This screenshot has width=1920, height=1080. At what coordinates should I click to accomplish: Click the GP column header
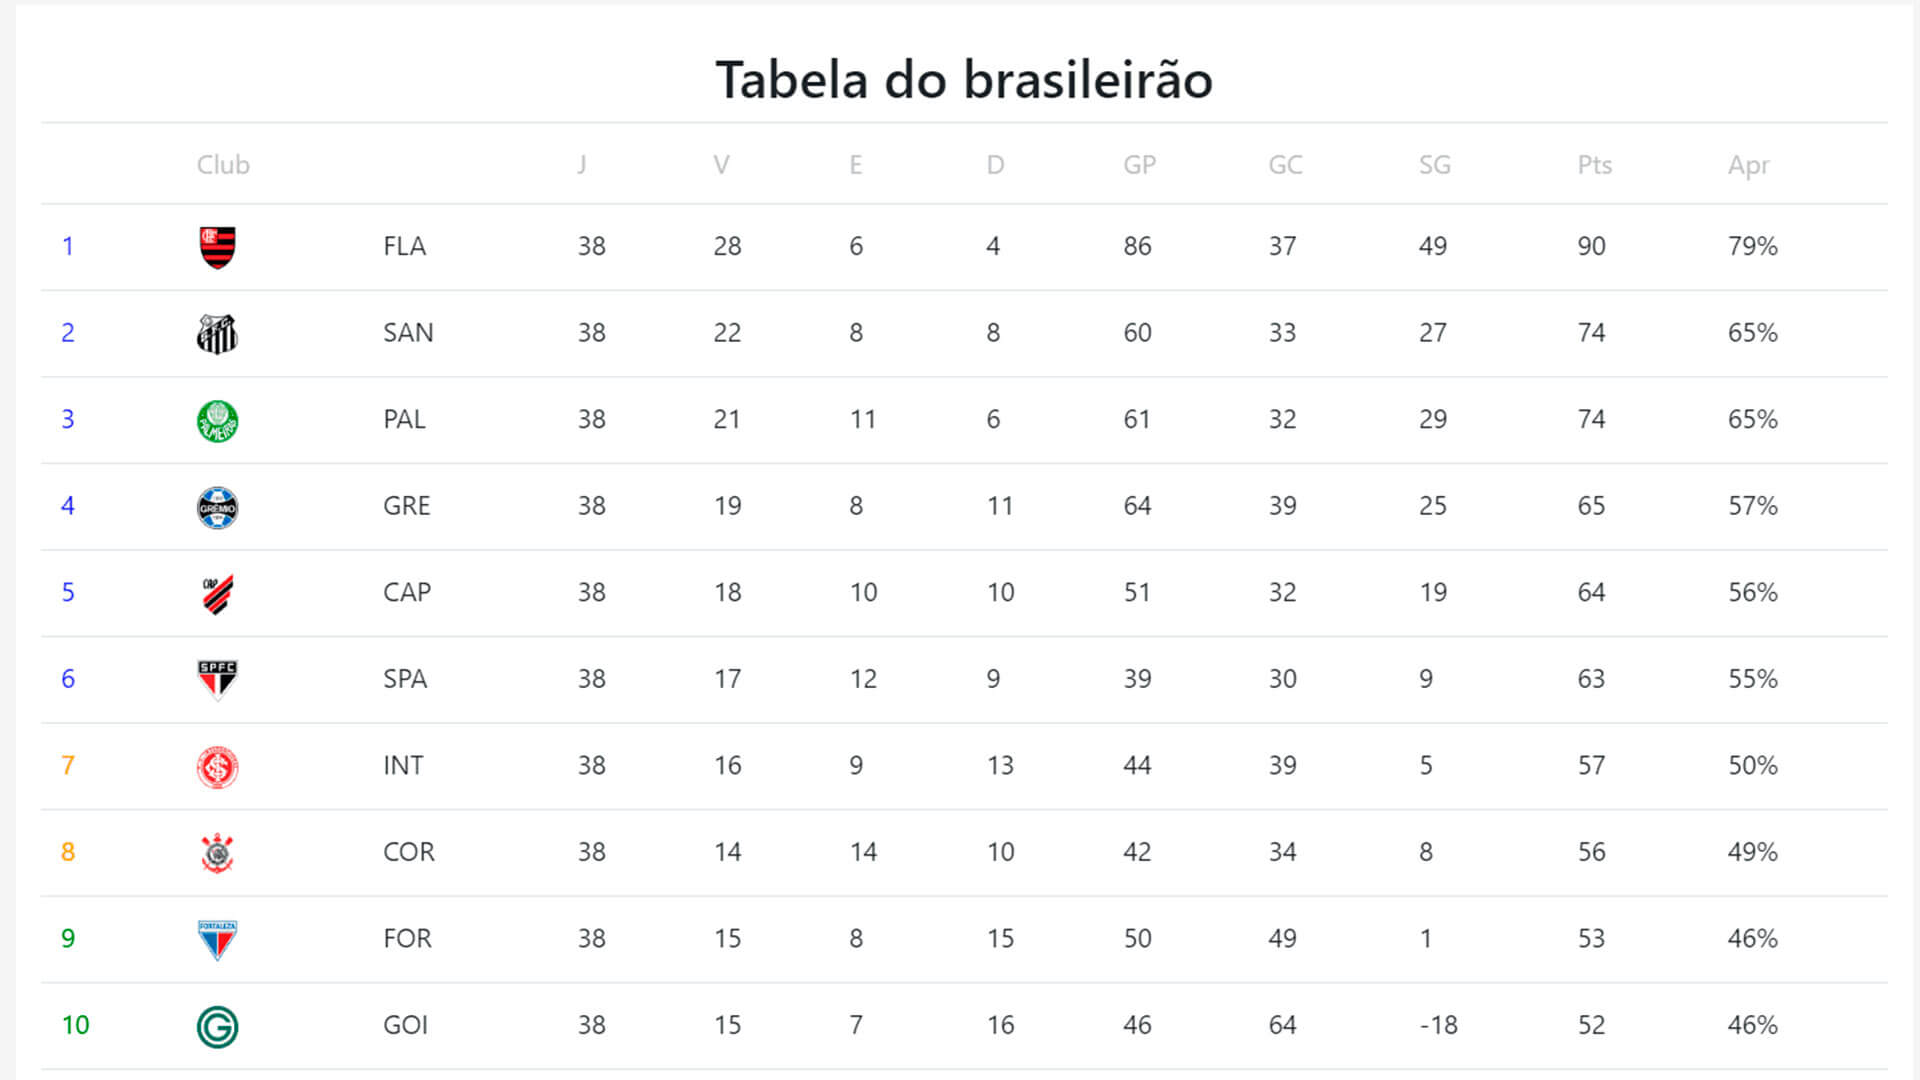[1139, 165]
